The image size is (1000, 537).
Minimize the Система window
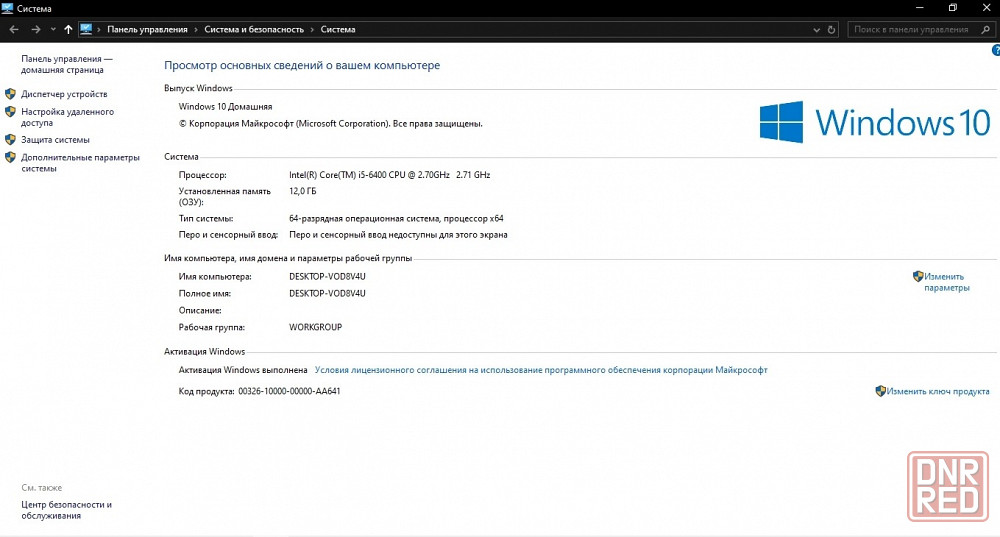pyautogui.click(x=919, y=8)
